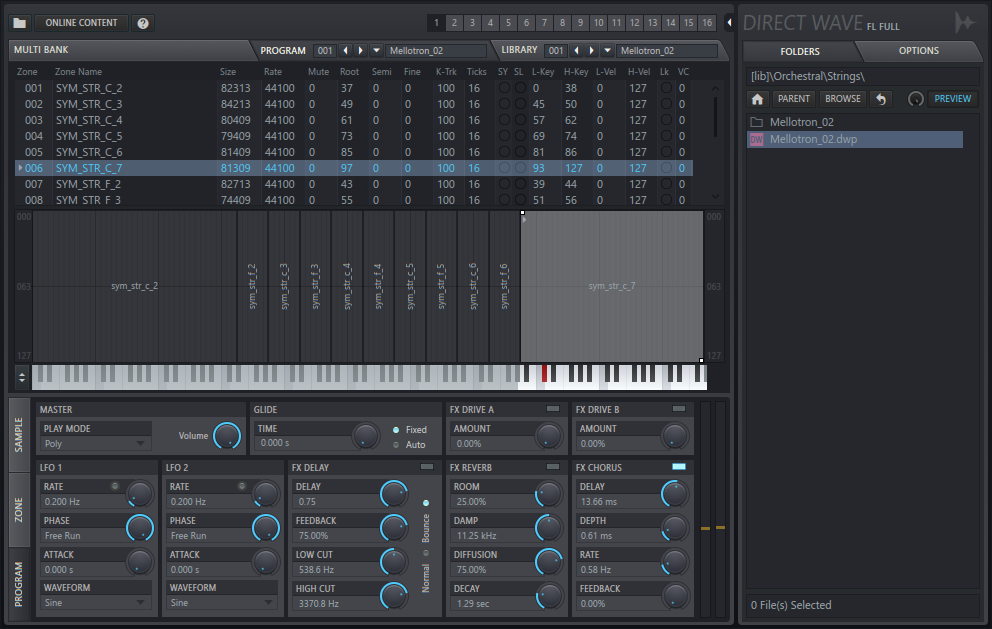Screen dimensions: 992x629
Task: Select the Auto glide mode
Action: pyautogui.click(x=395, y=445)
